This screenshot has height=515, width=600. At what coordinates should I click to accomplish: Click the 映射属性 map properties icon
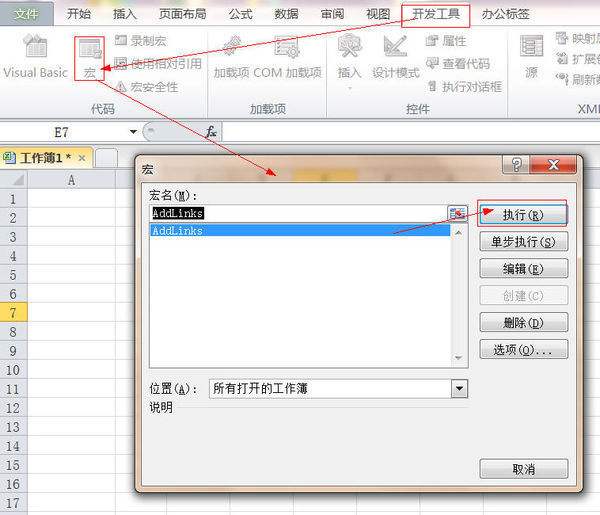click(x=562, y=38)
